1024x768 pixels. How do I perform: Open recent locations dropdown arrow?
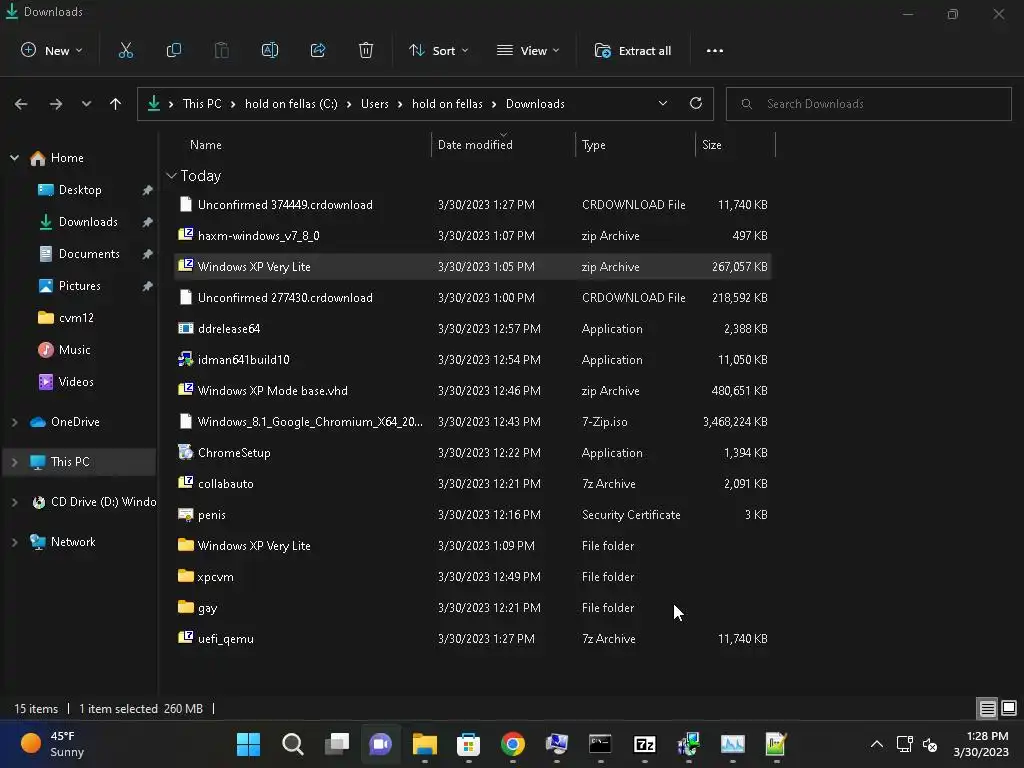tap(86, 104)
